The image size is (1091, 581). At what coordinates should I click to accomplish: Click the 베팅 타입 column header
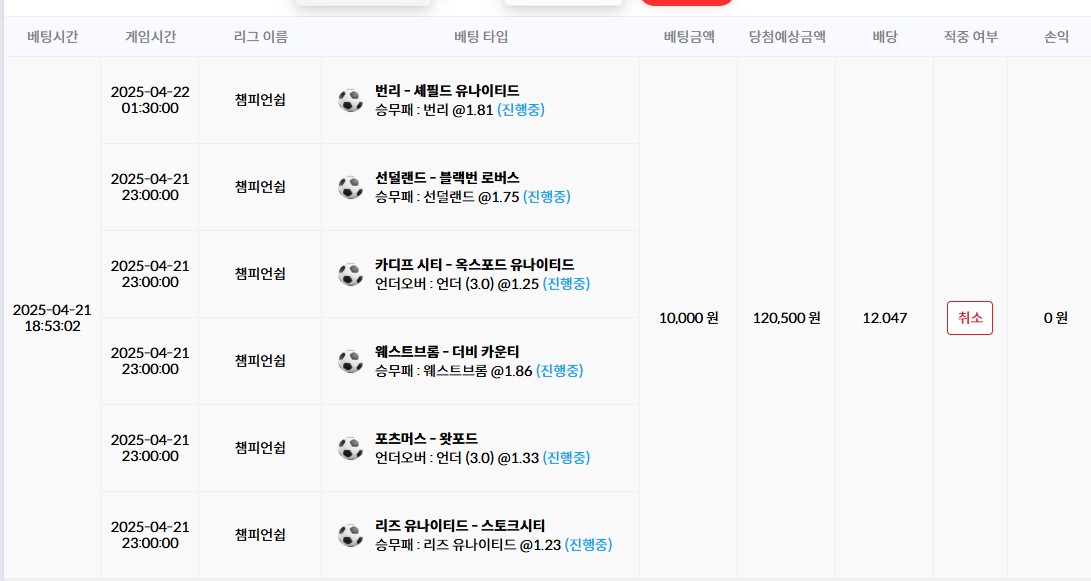coord(481,37)
